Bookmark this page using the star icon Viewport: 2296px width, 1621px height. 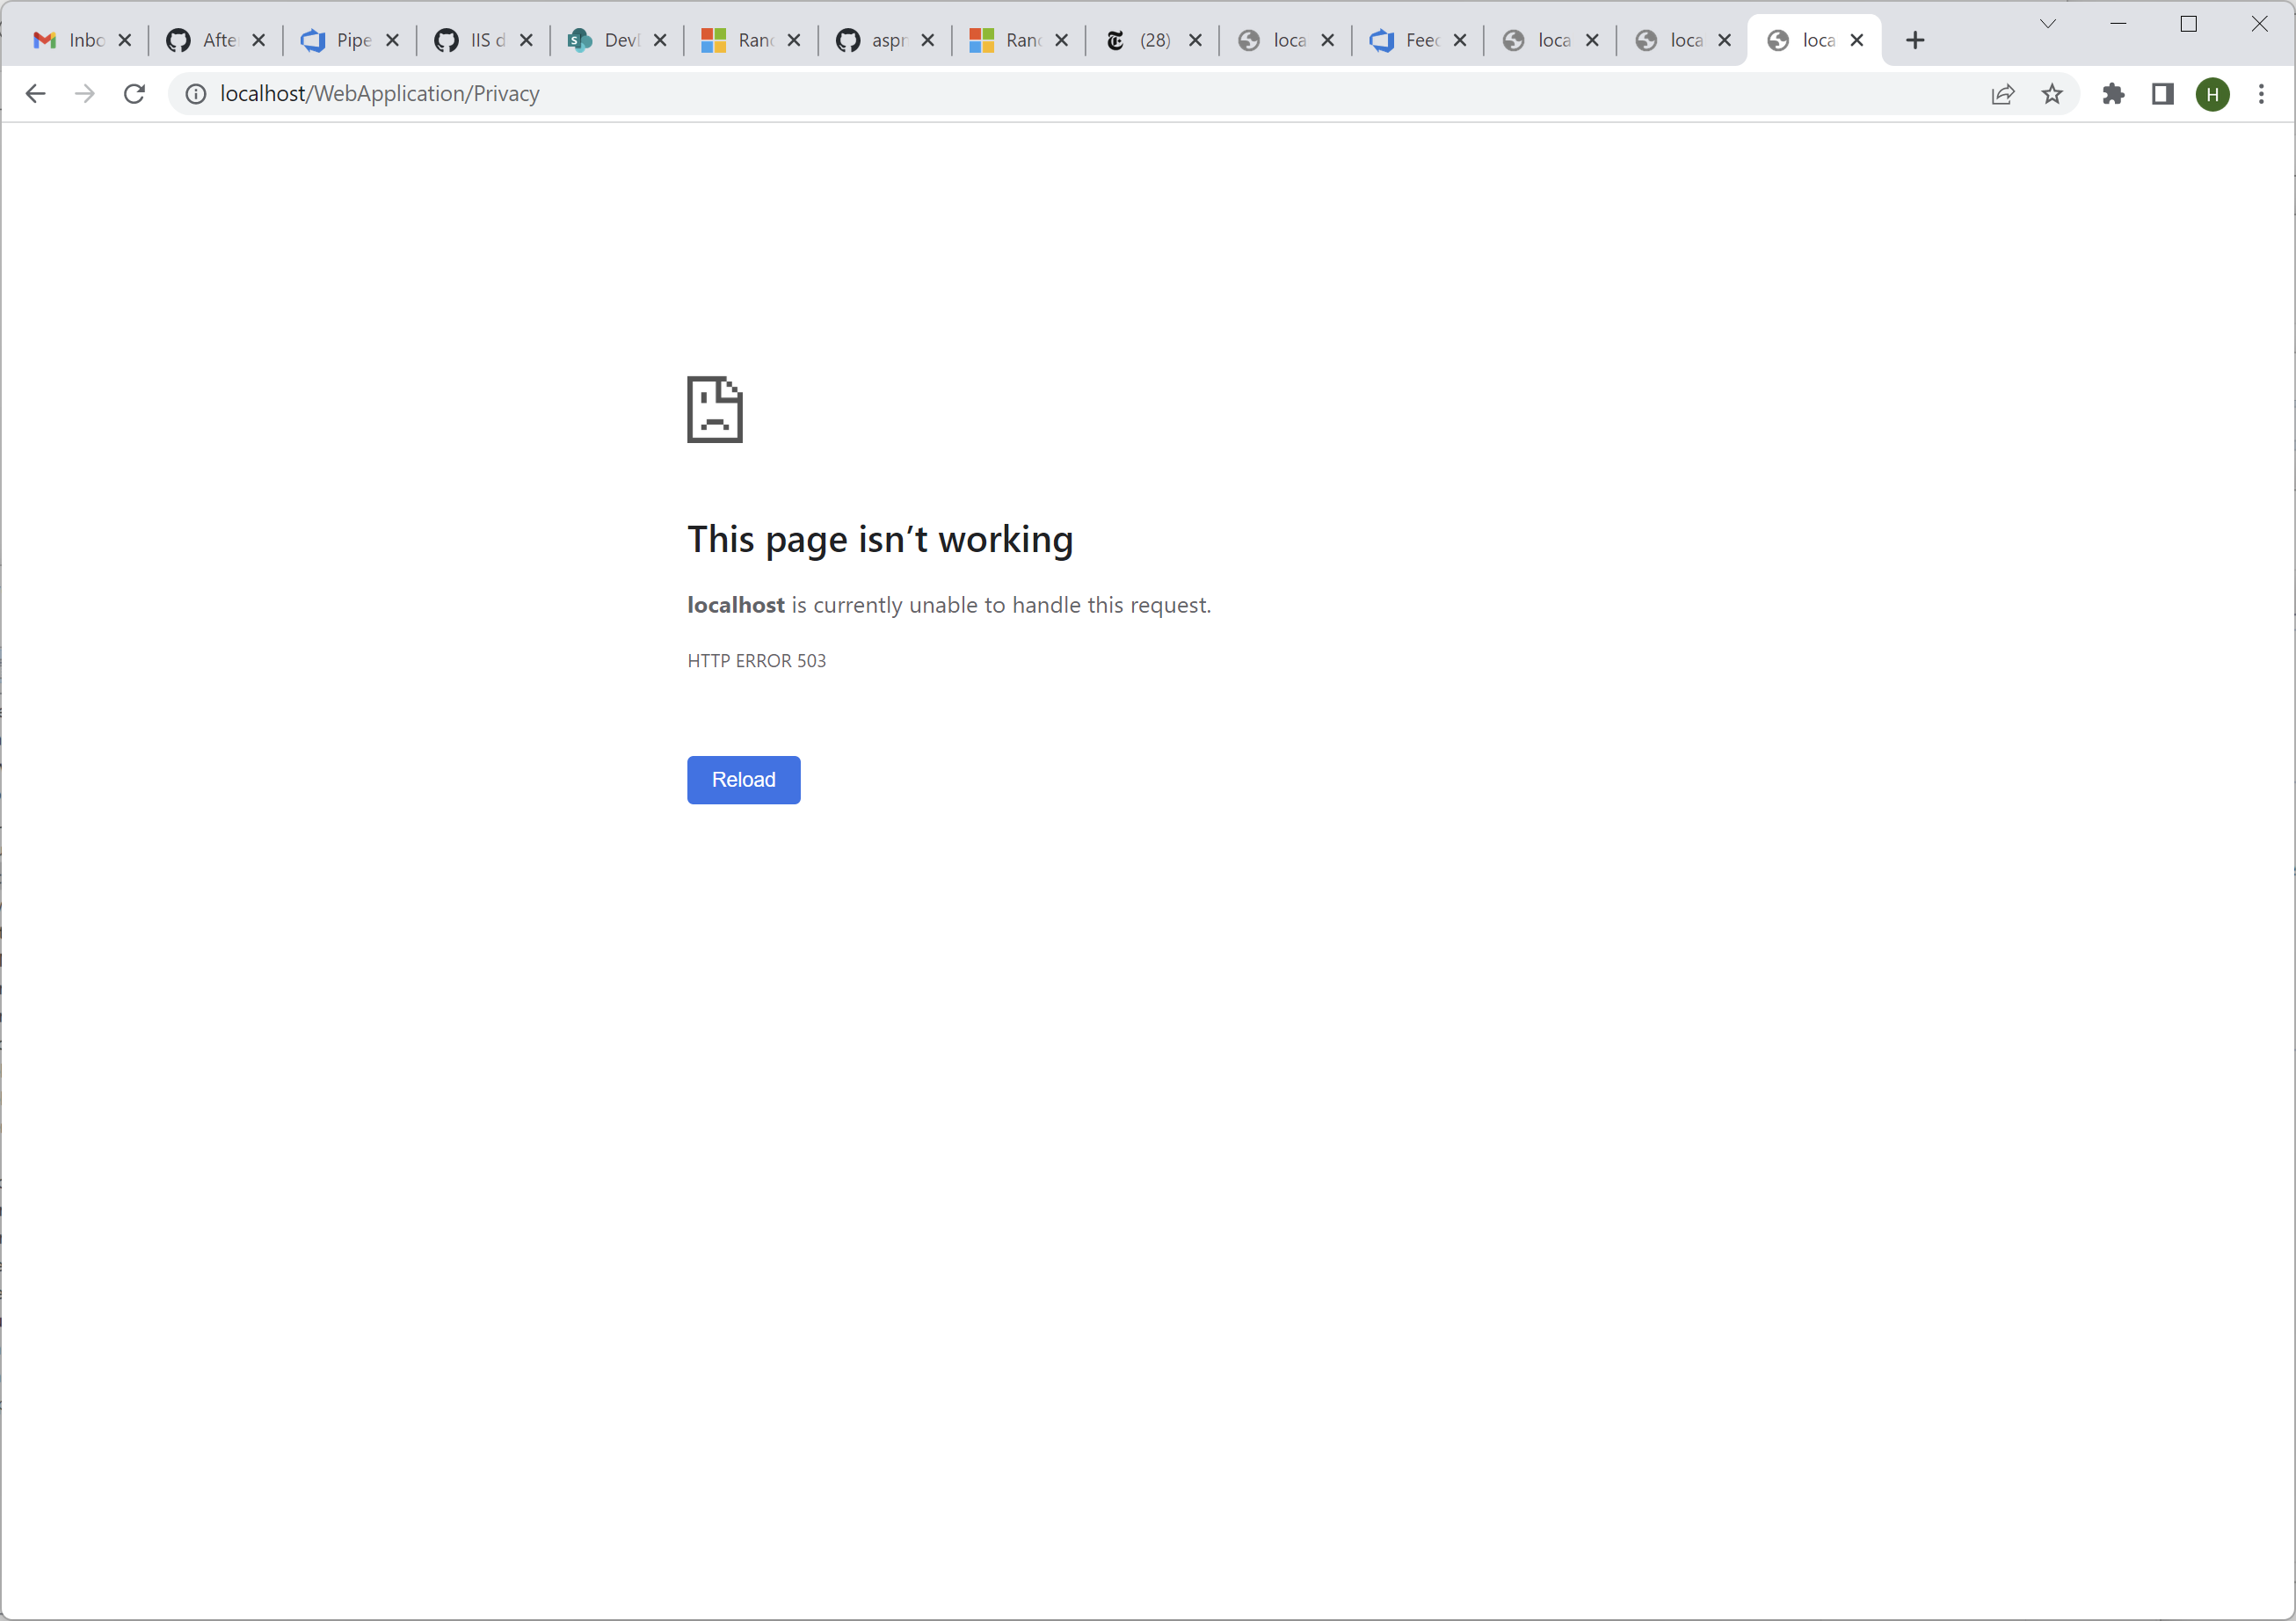[x=2052, y=93]
